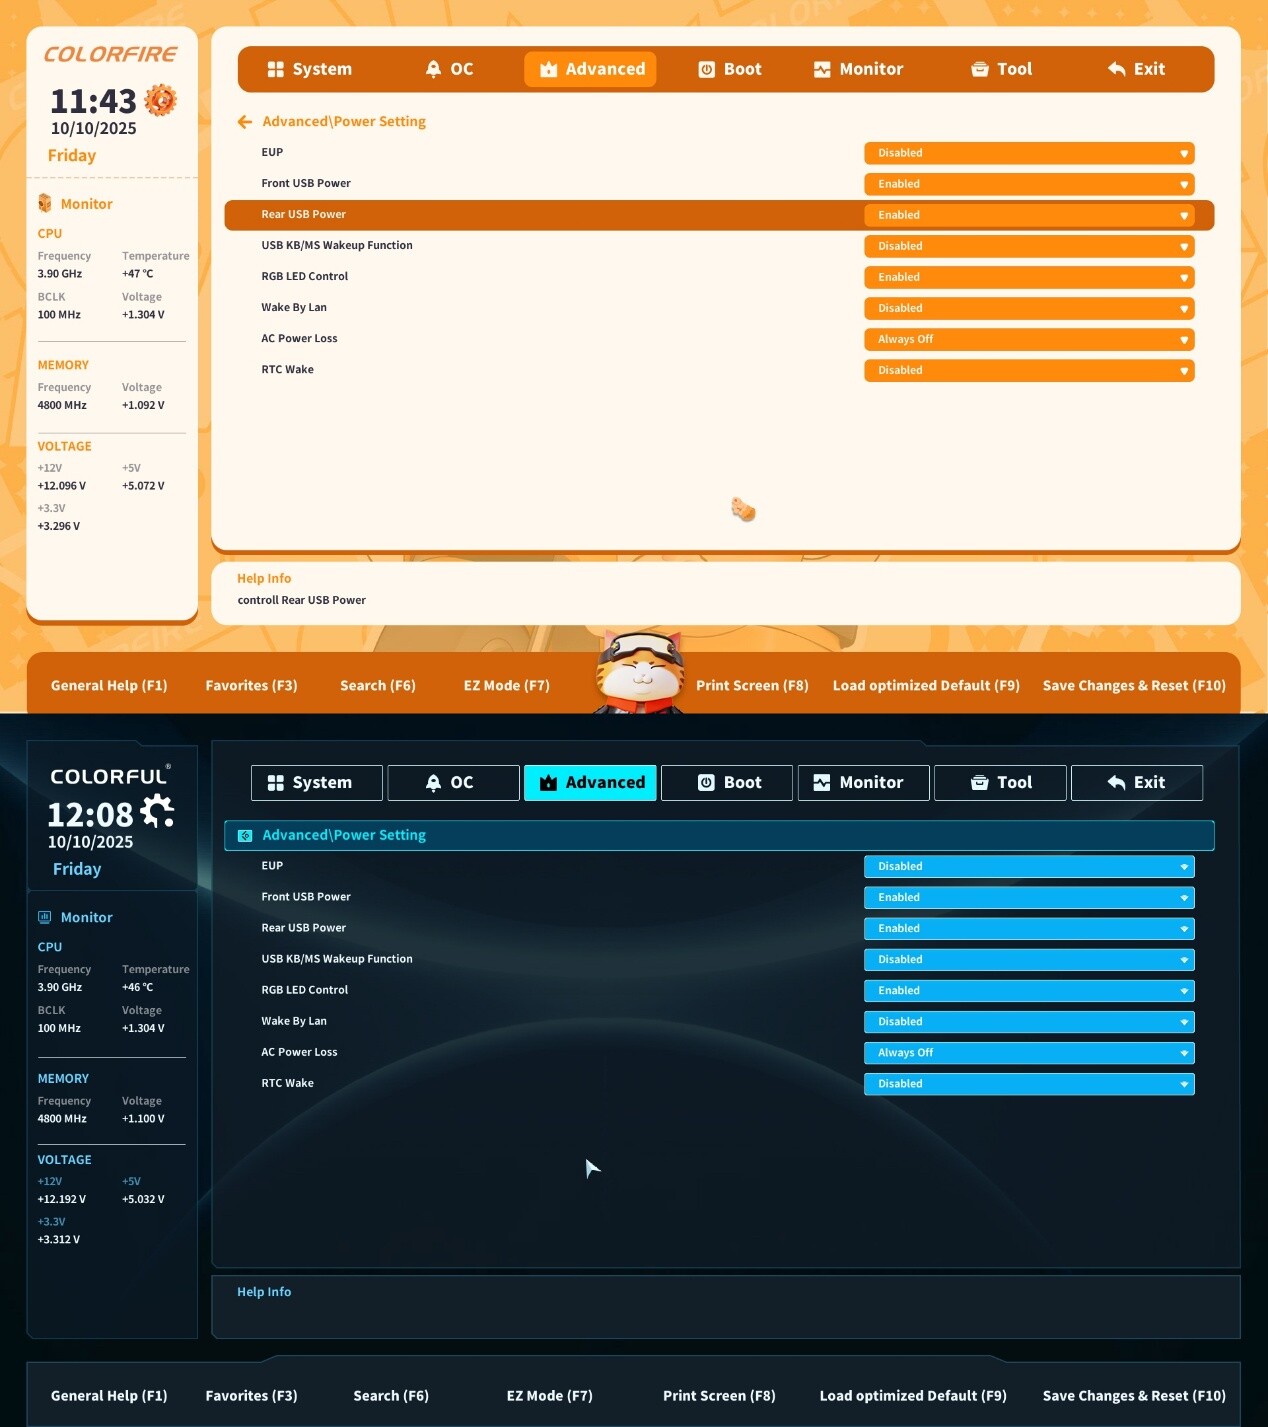Open the orange RGB LED Control dropdown
Screen dimensions: 1268x1427
(1028, 277)
